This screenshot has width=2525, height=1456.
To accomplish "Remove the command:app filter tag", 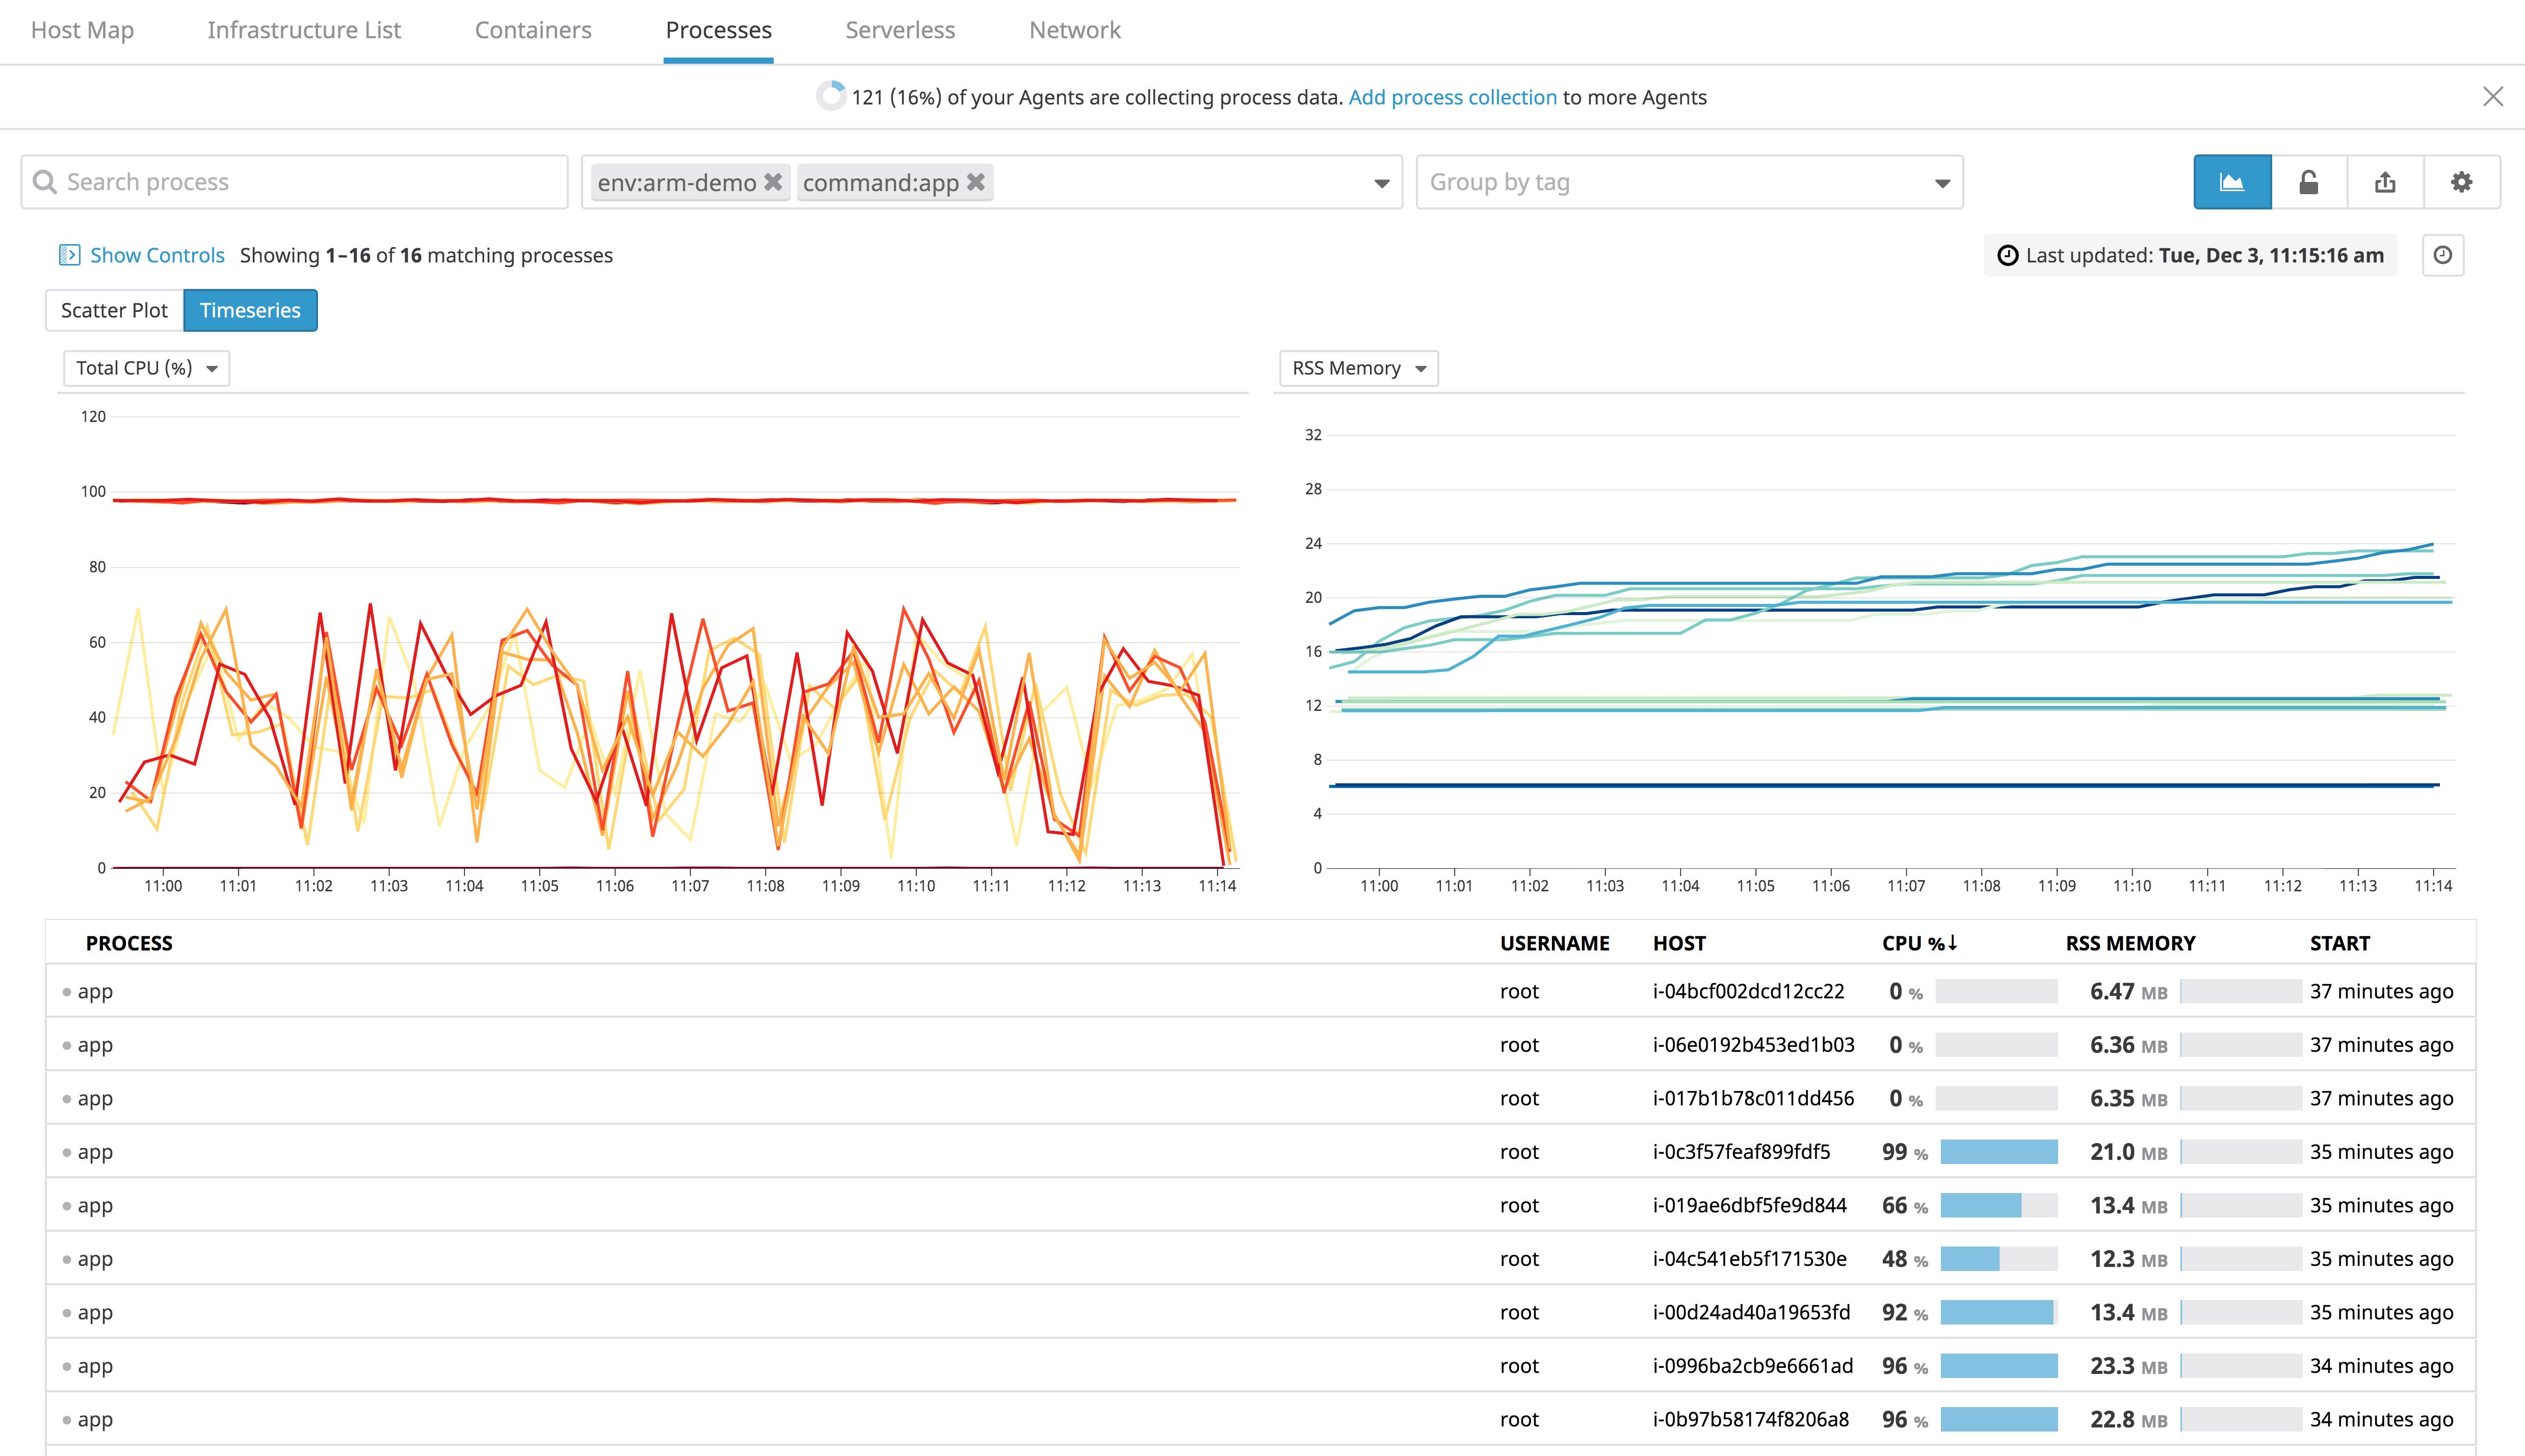I will [976, 182].
